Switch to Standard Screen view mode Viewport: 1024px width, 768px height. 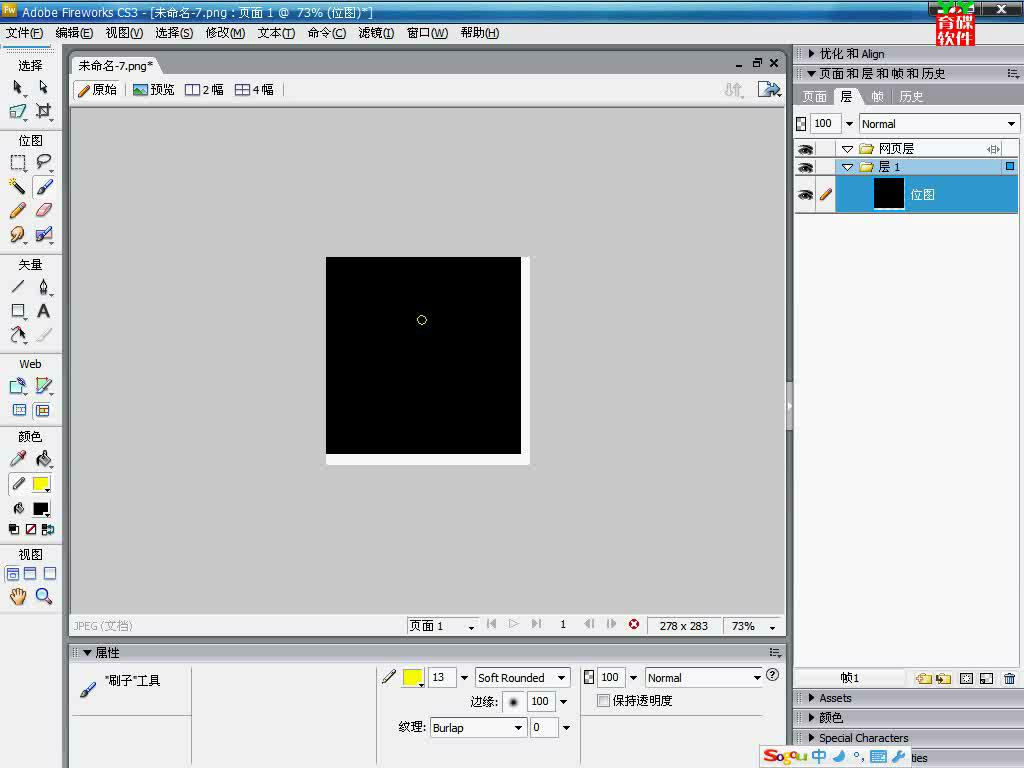click(x=12, y=574)
